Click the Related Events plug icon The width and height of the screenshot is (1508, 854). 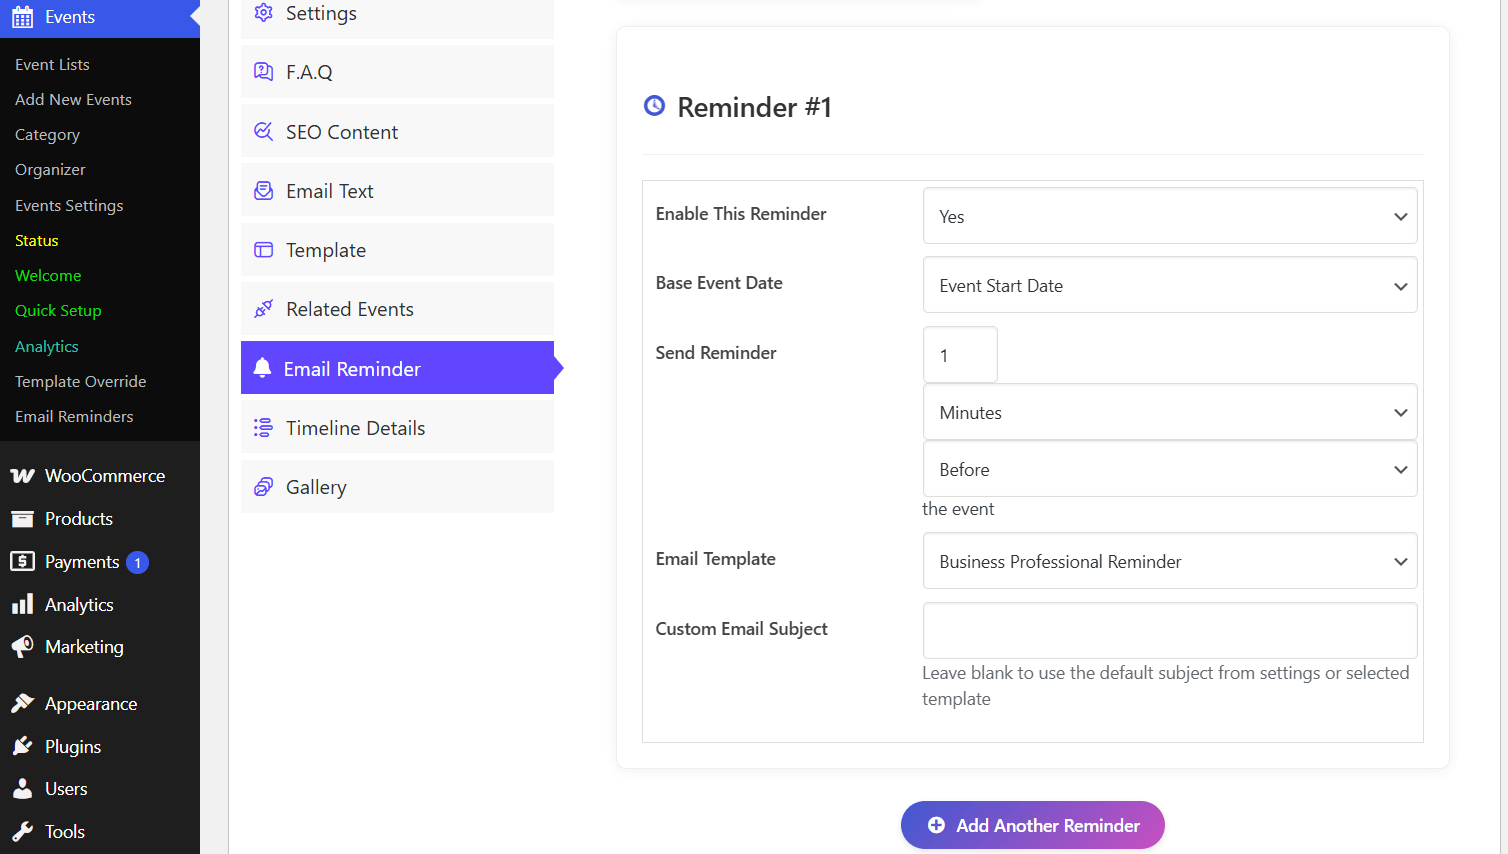[263, 309]
